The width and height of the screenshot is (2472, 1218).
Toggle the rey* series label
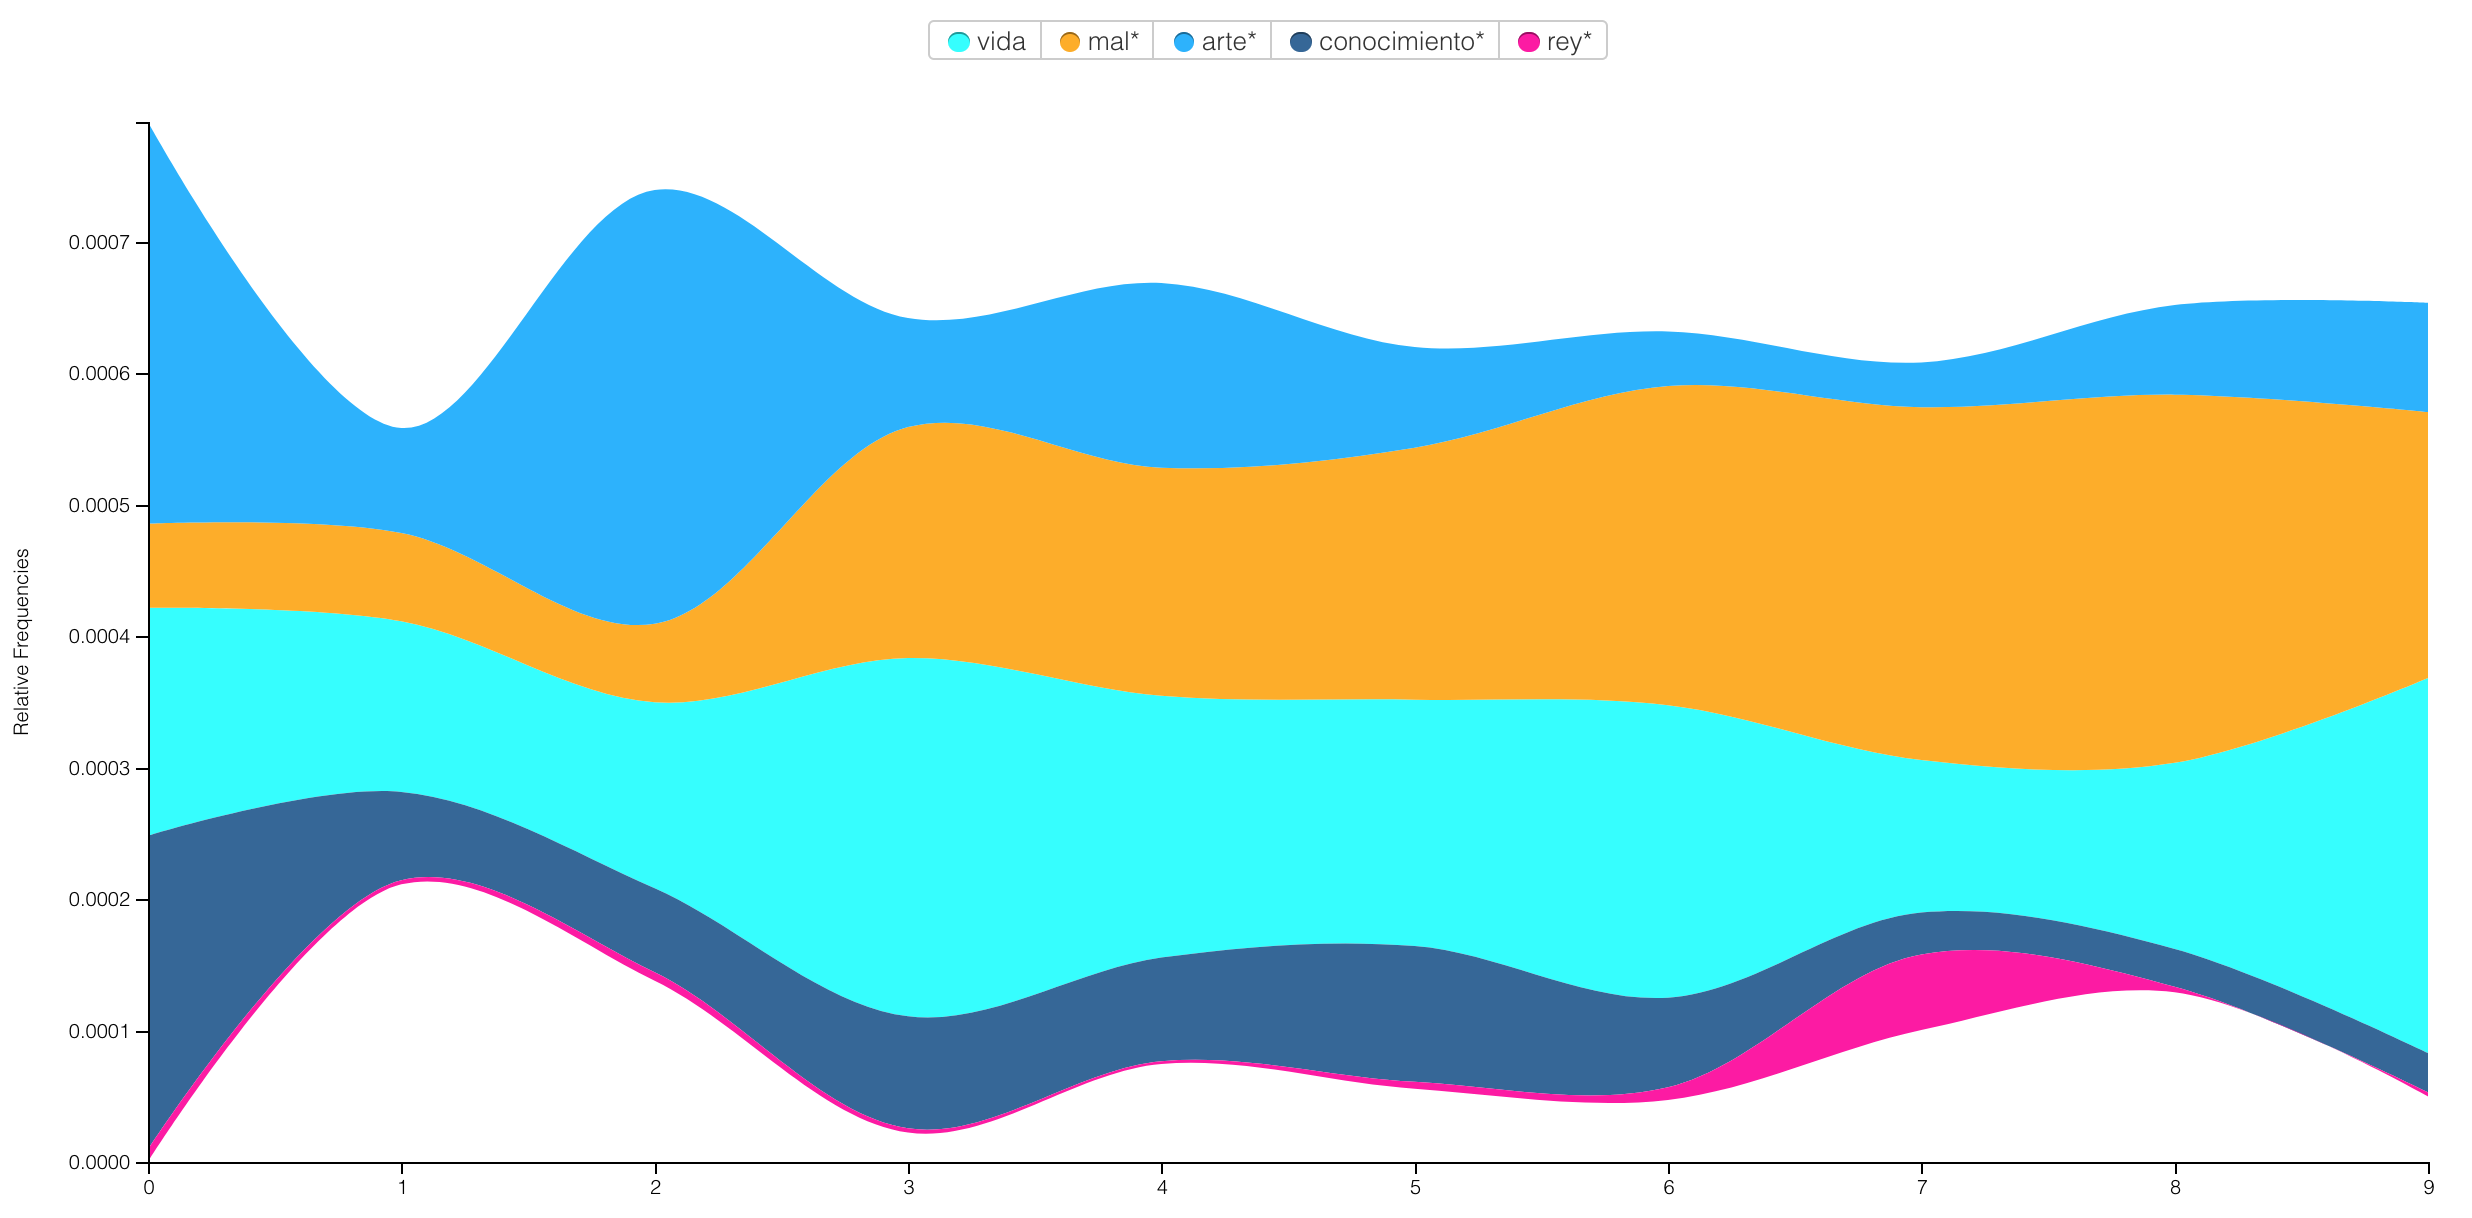tap(1568, 42)
